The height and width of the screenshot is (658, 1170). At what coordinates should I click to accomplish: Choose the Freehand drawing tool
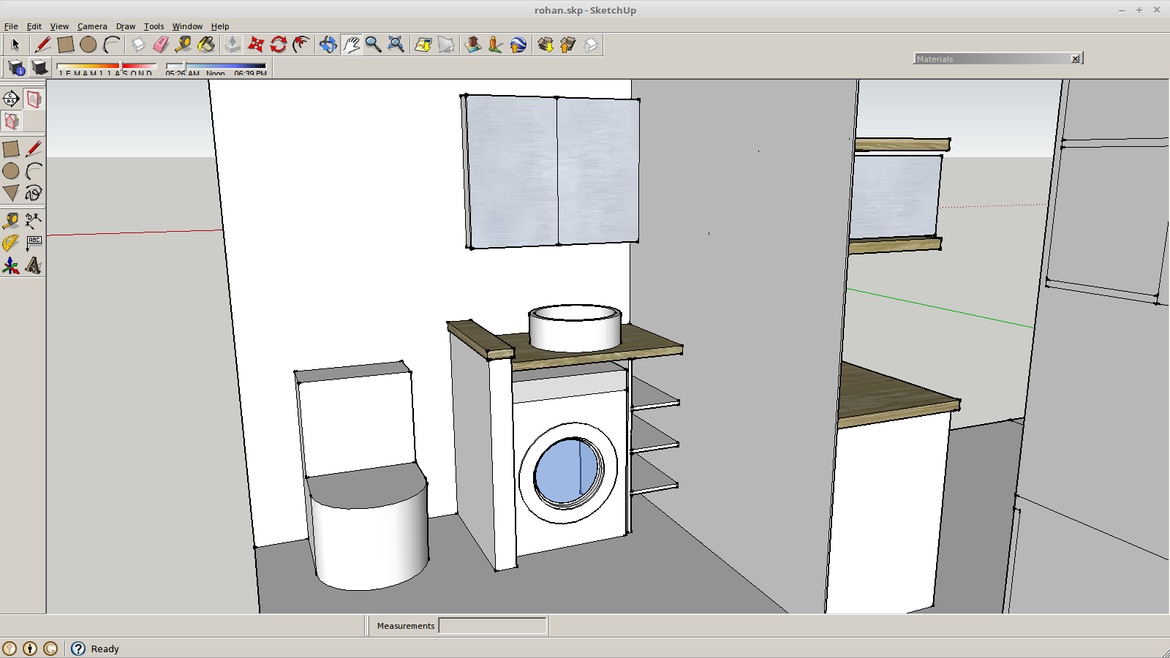click(x=35, y=193)
